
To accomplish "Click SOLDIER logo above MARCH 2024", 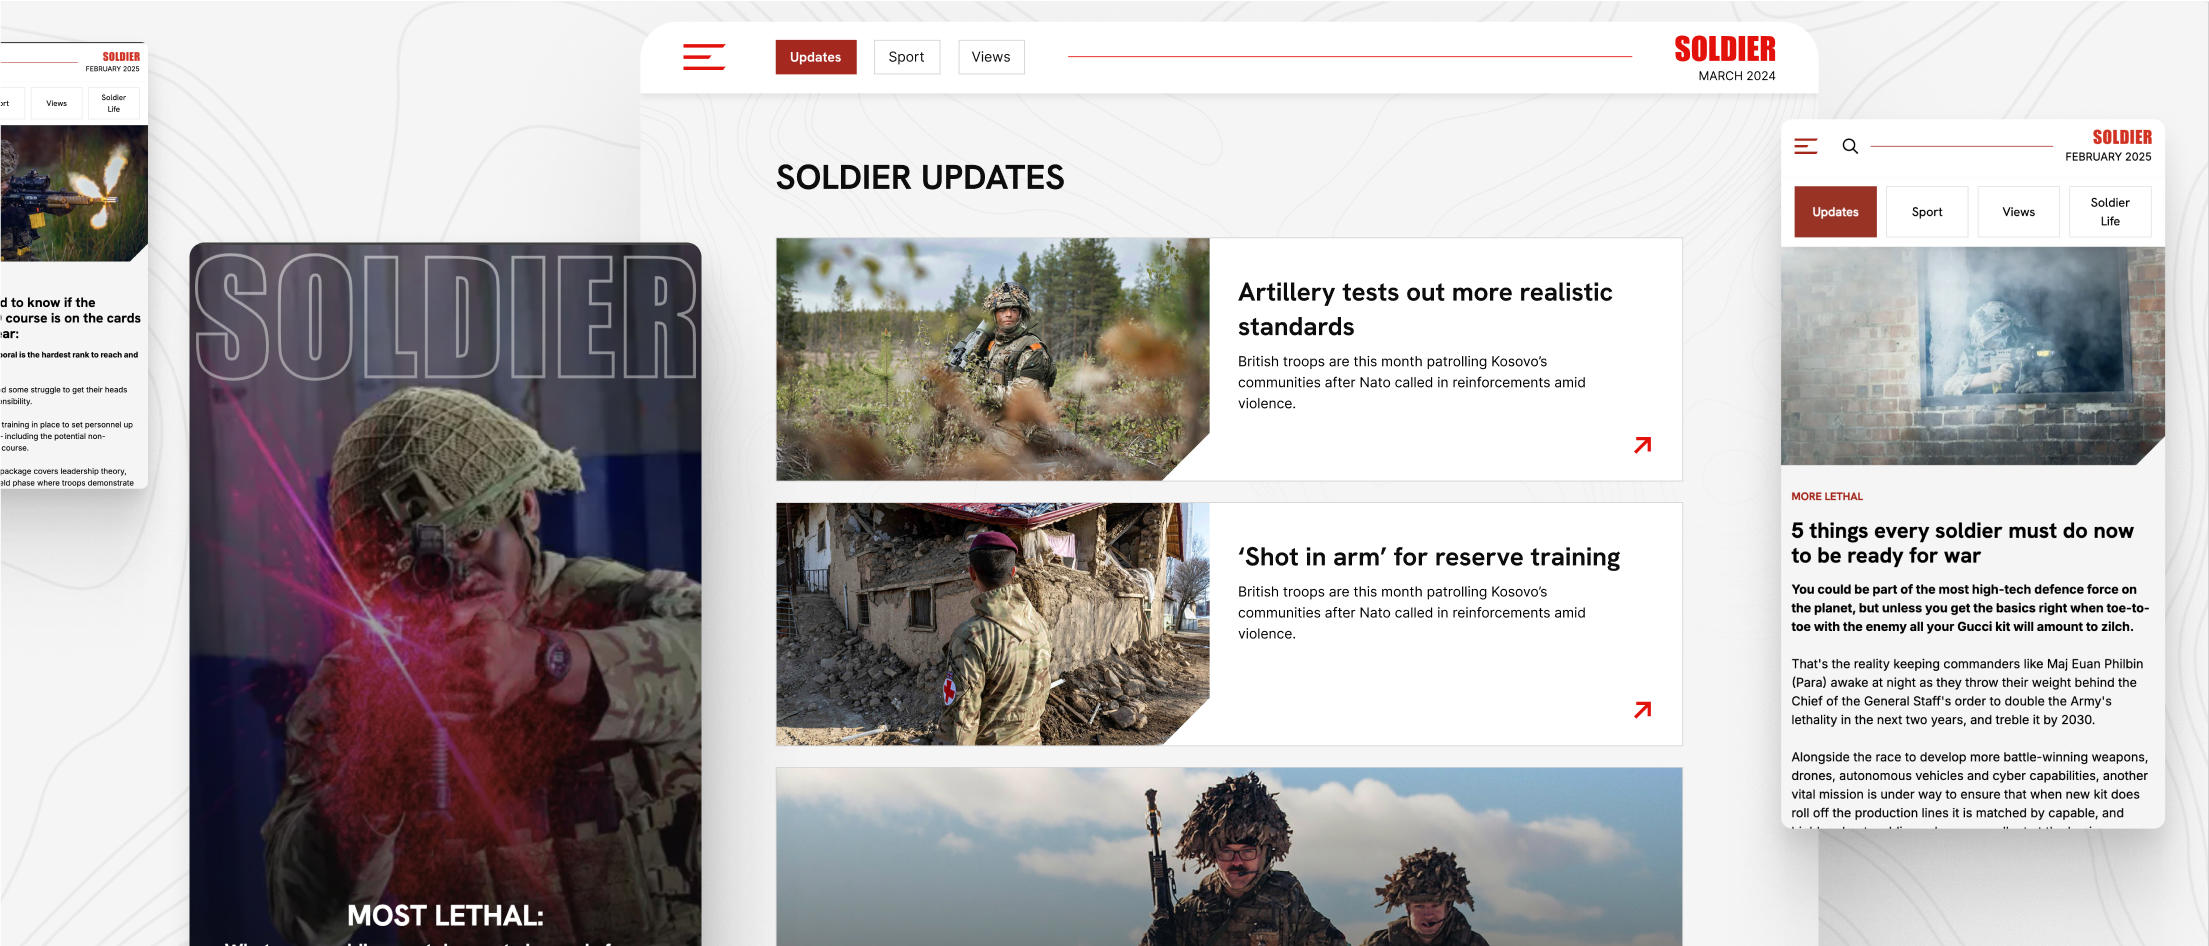I will tap(1725, 49).
